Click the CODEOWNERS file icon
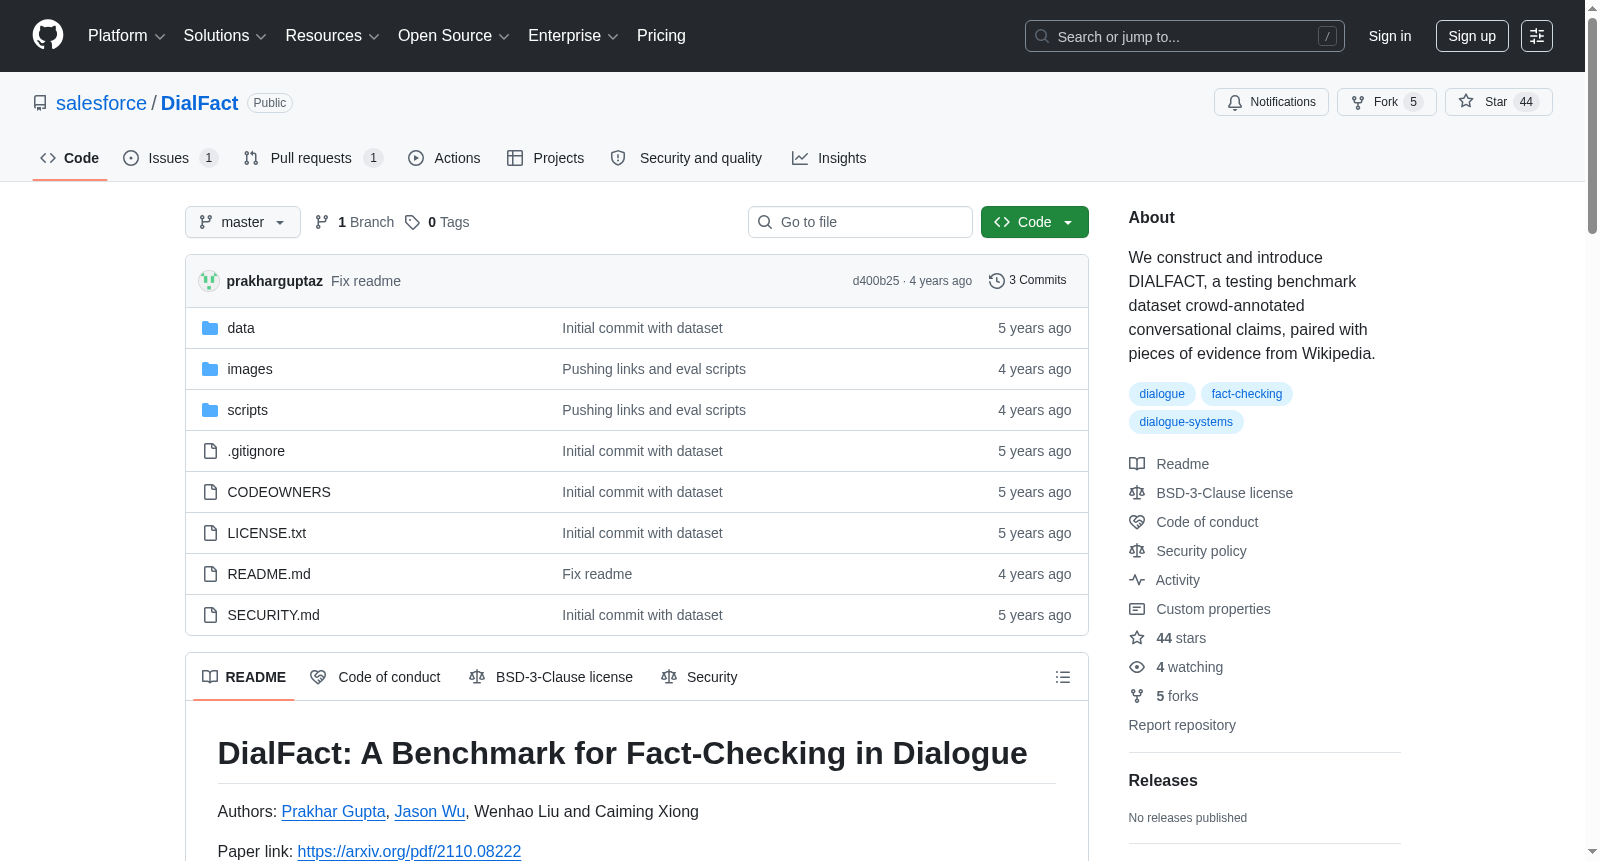Image resolution: width=1600 pixels, height=861 pixels. click(210, 492)
